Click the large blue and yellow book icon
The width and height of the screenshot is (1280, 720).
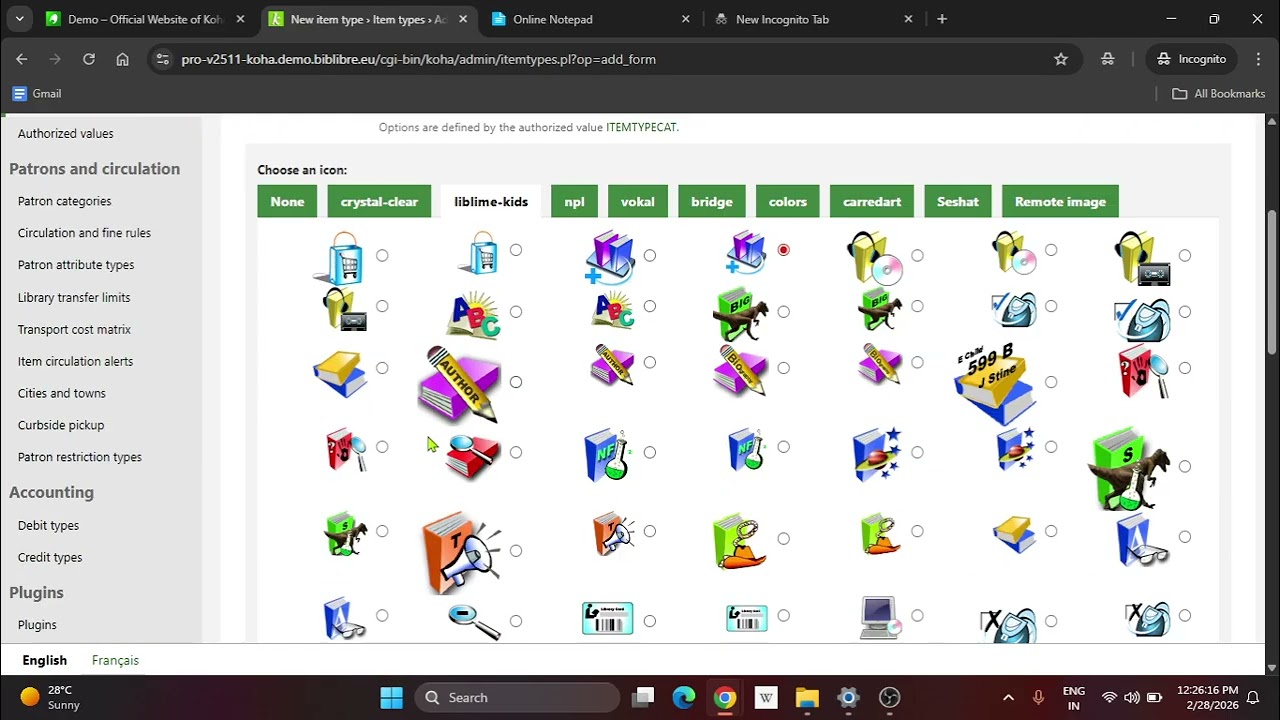(x=340, y=373)
